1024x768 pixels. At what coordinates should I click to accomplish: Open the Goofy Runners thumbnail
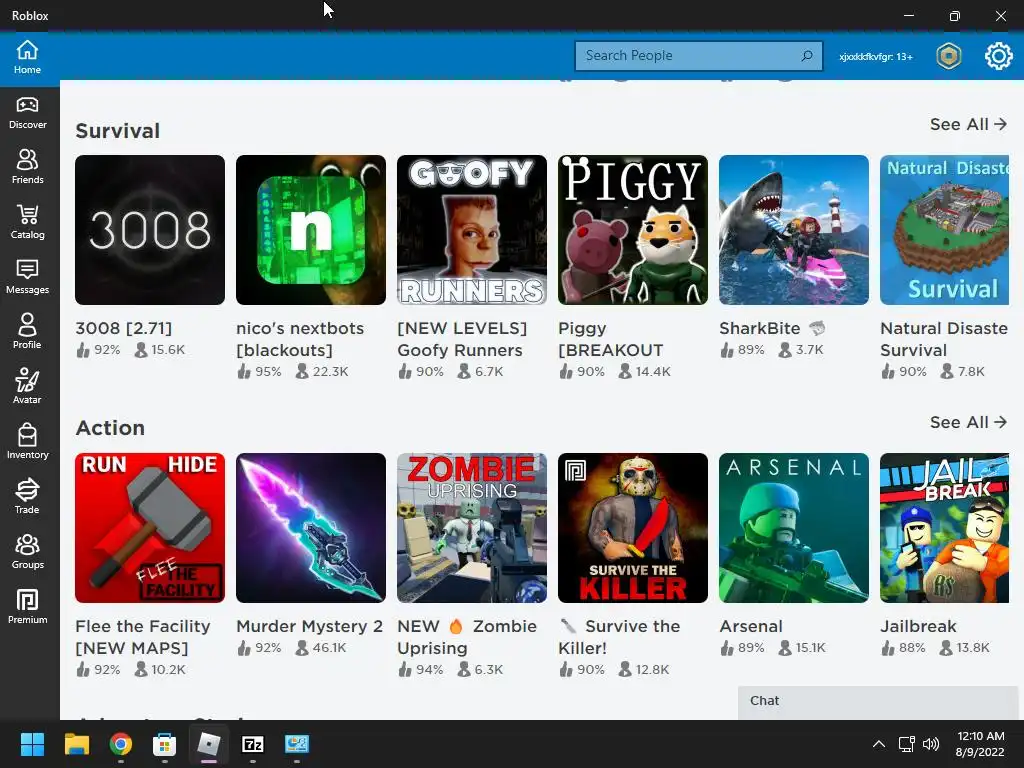pos(472,230)
